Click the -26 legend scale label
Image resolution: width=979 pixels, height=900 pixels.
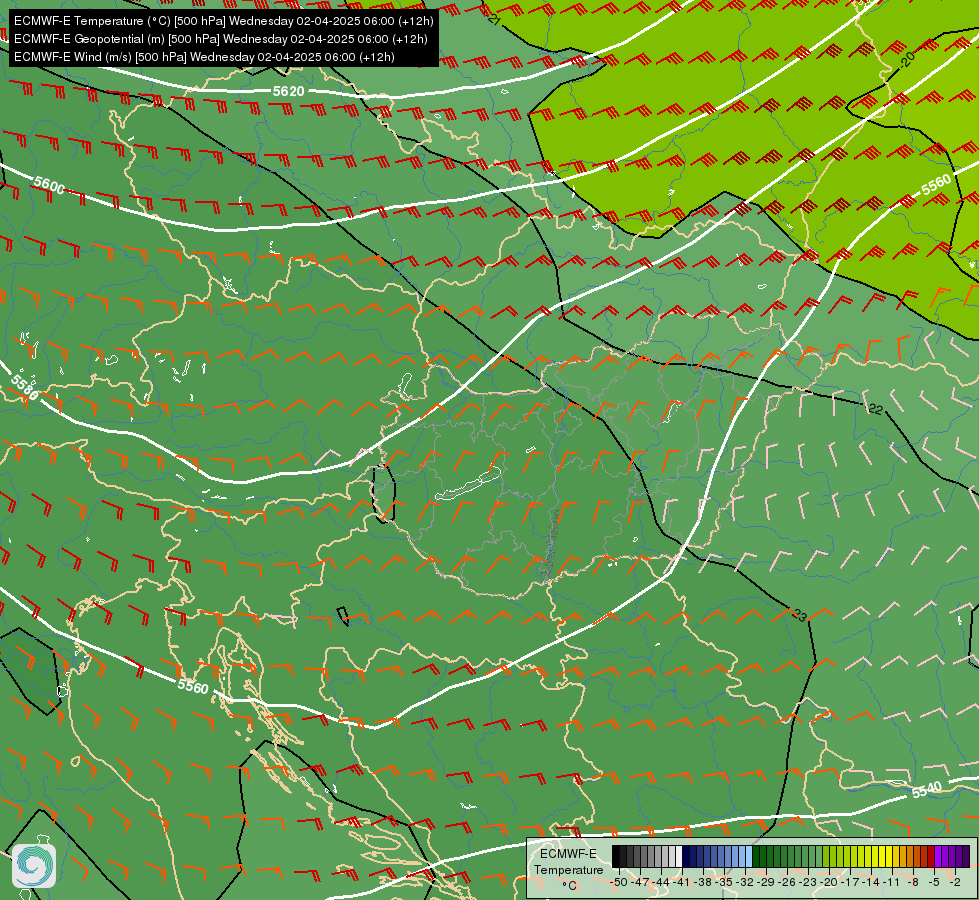click(x=787, y=882)
